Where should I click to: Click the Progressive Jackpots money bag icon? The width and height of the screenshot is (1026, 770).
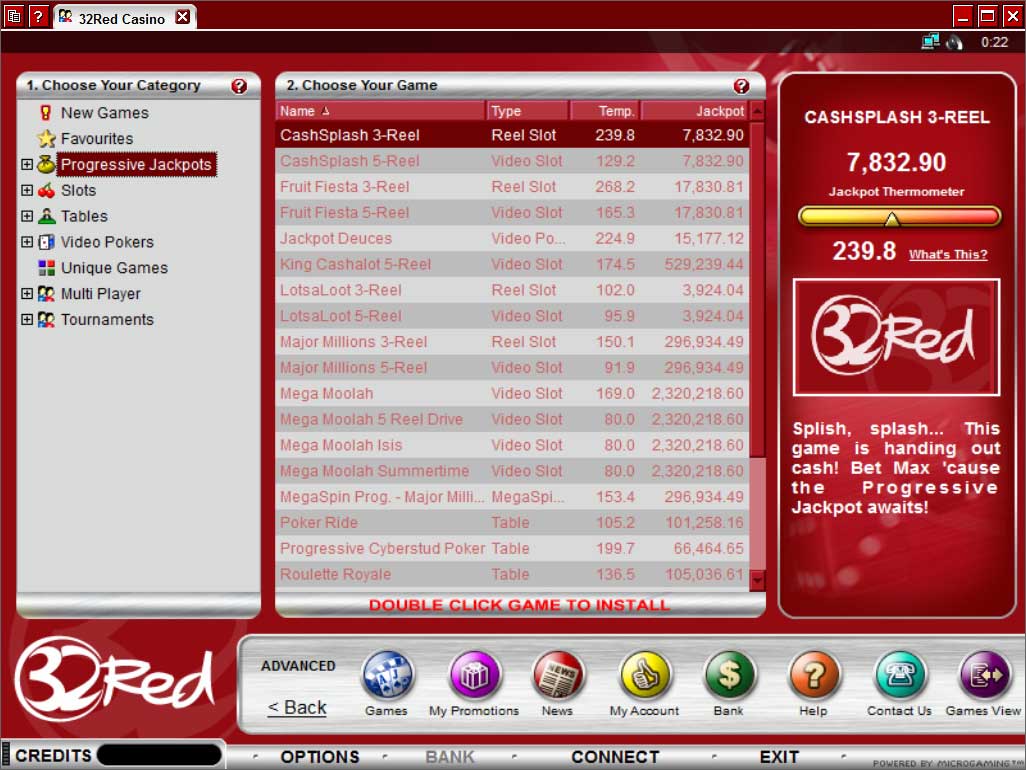pos(46,164)
